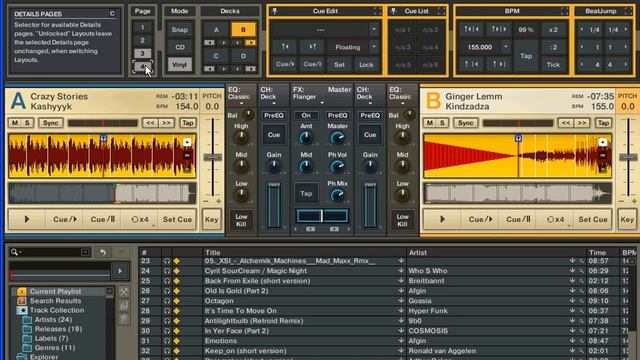Jump to next cue point icon
The image size is (640, 360).
coord(312,47)
